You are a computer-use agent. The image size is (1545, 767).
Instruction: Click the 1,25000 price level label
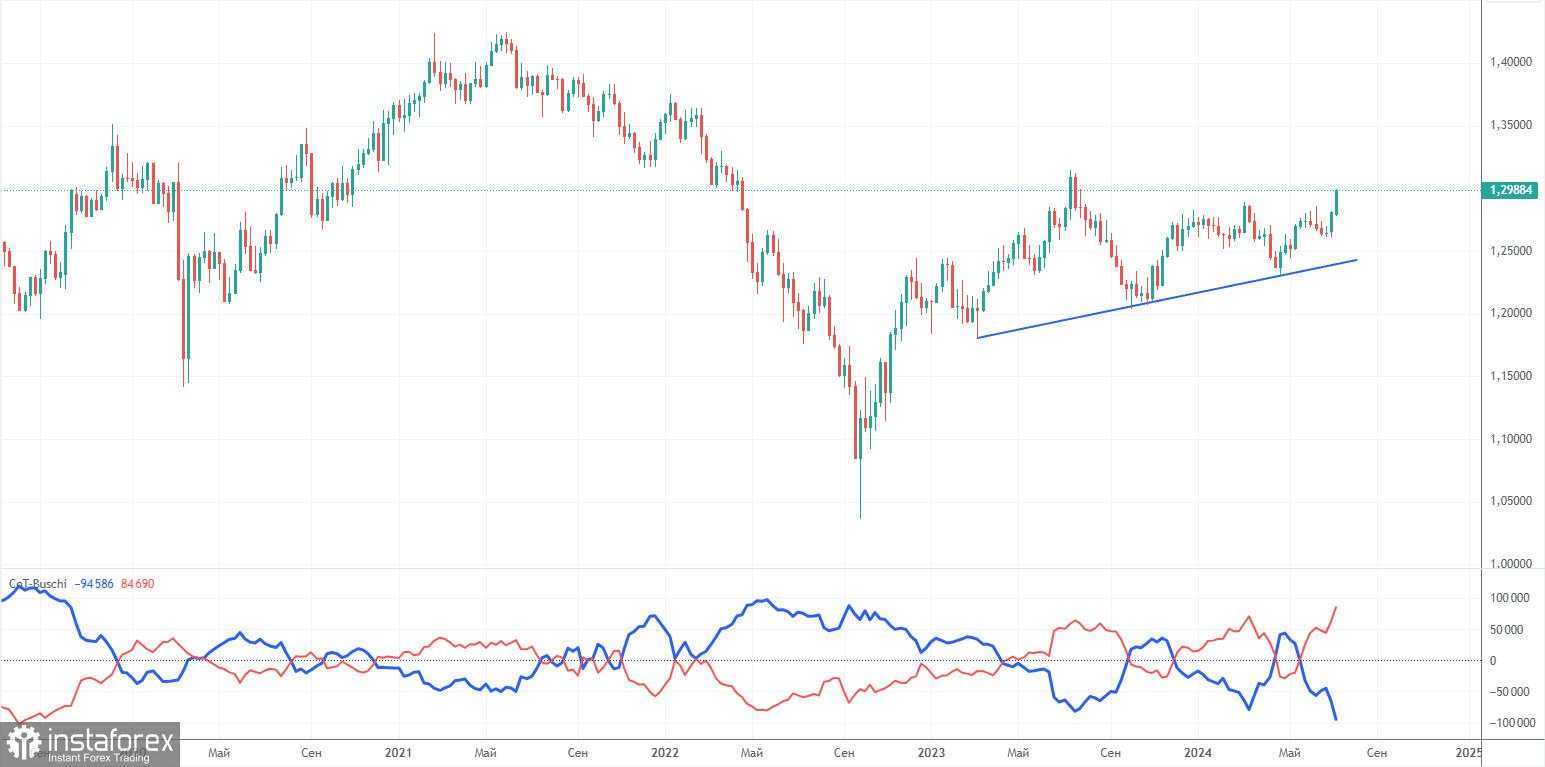tap(1511, 250)
